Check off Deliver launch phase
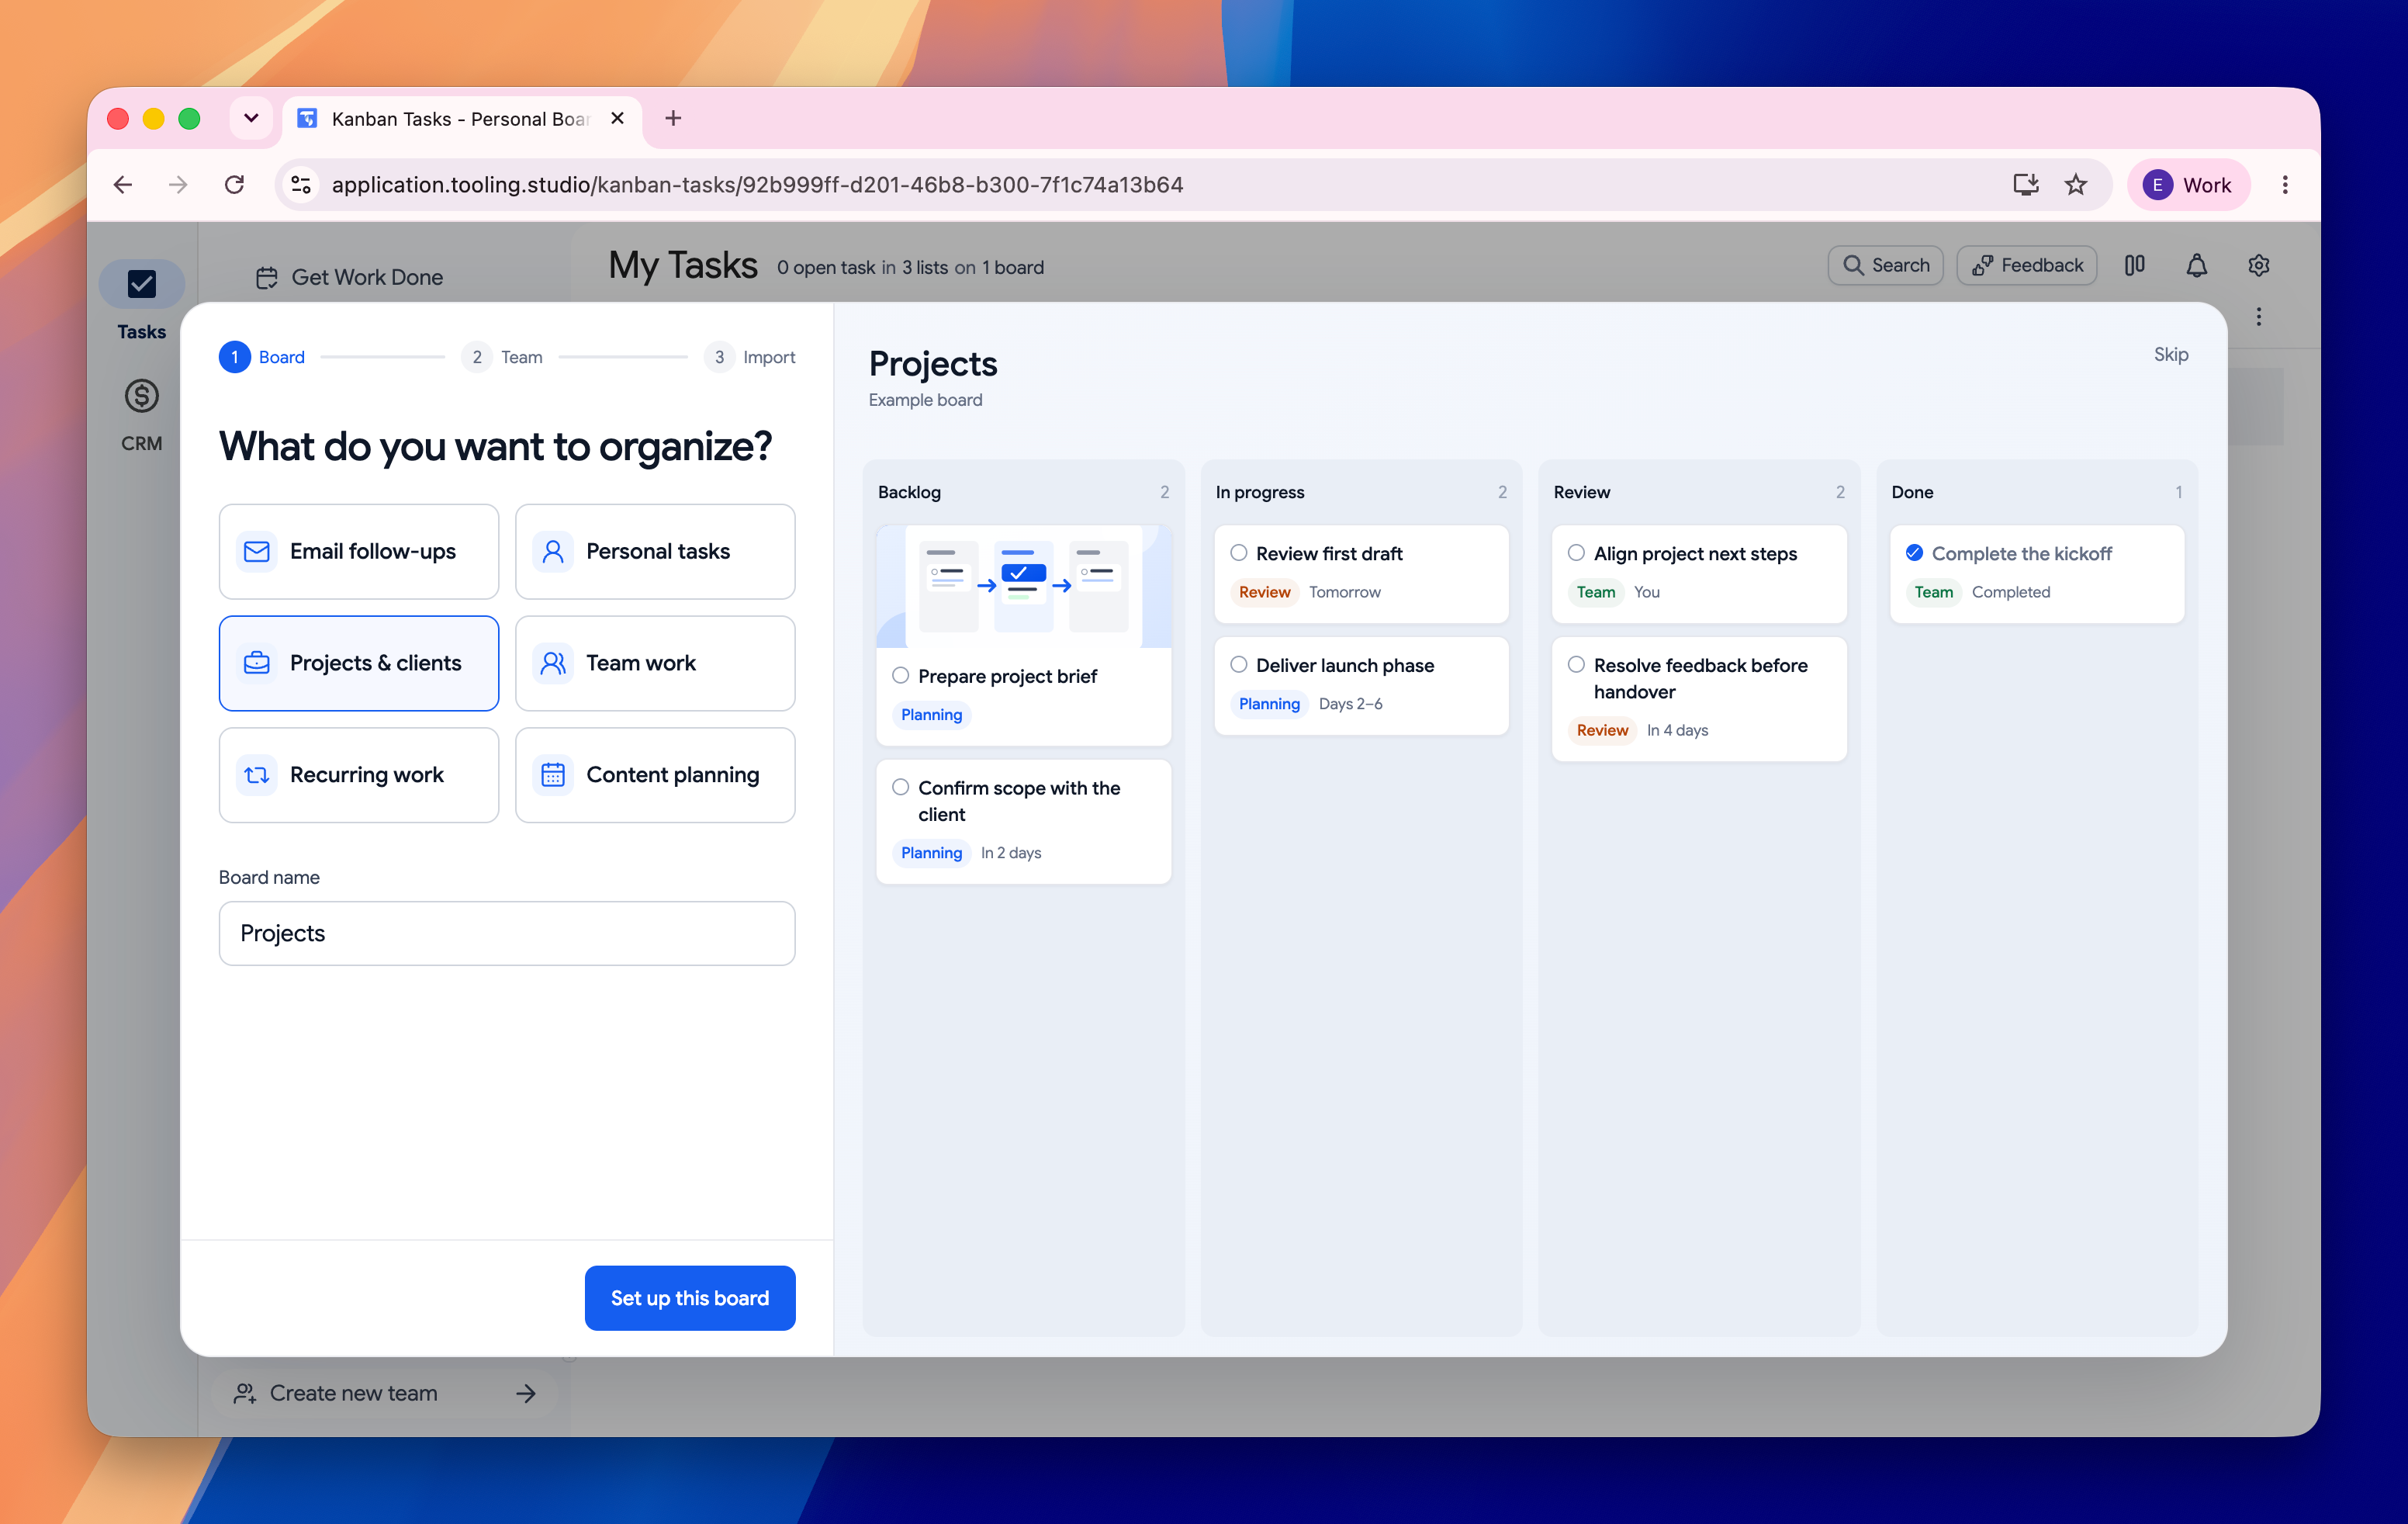 (1238, 665)
